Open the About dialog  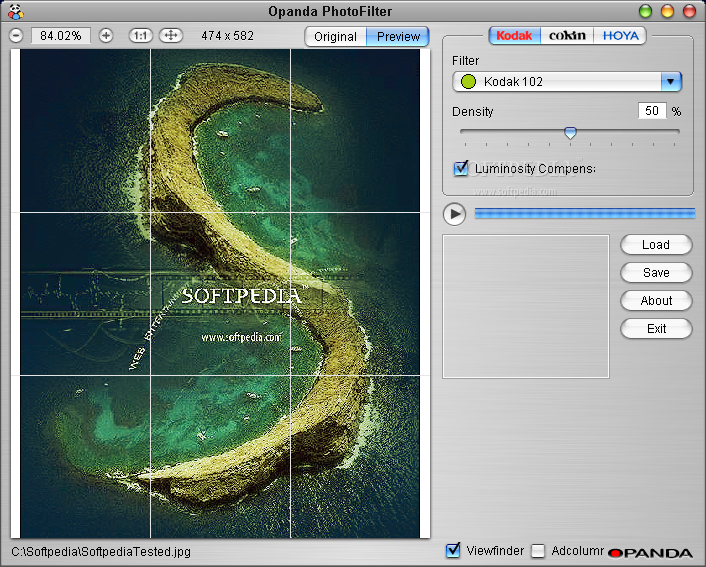tap(656, 300)
